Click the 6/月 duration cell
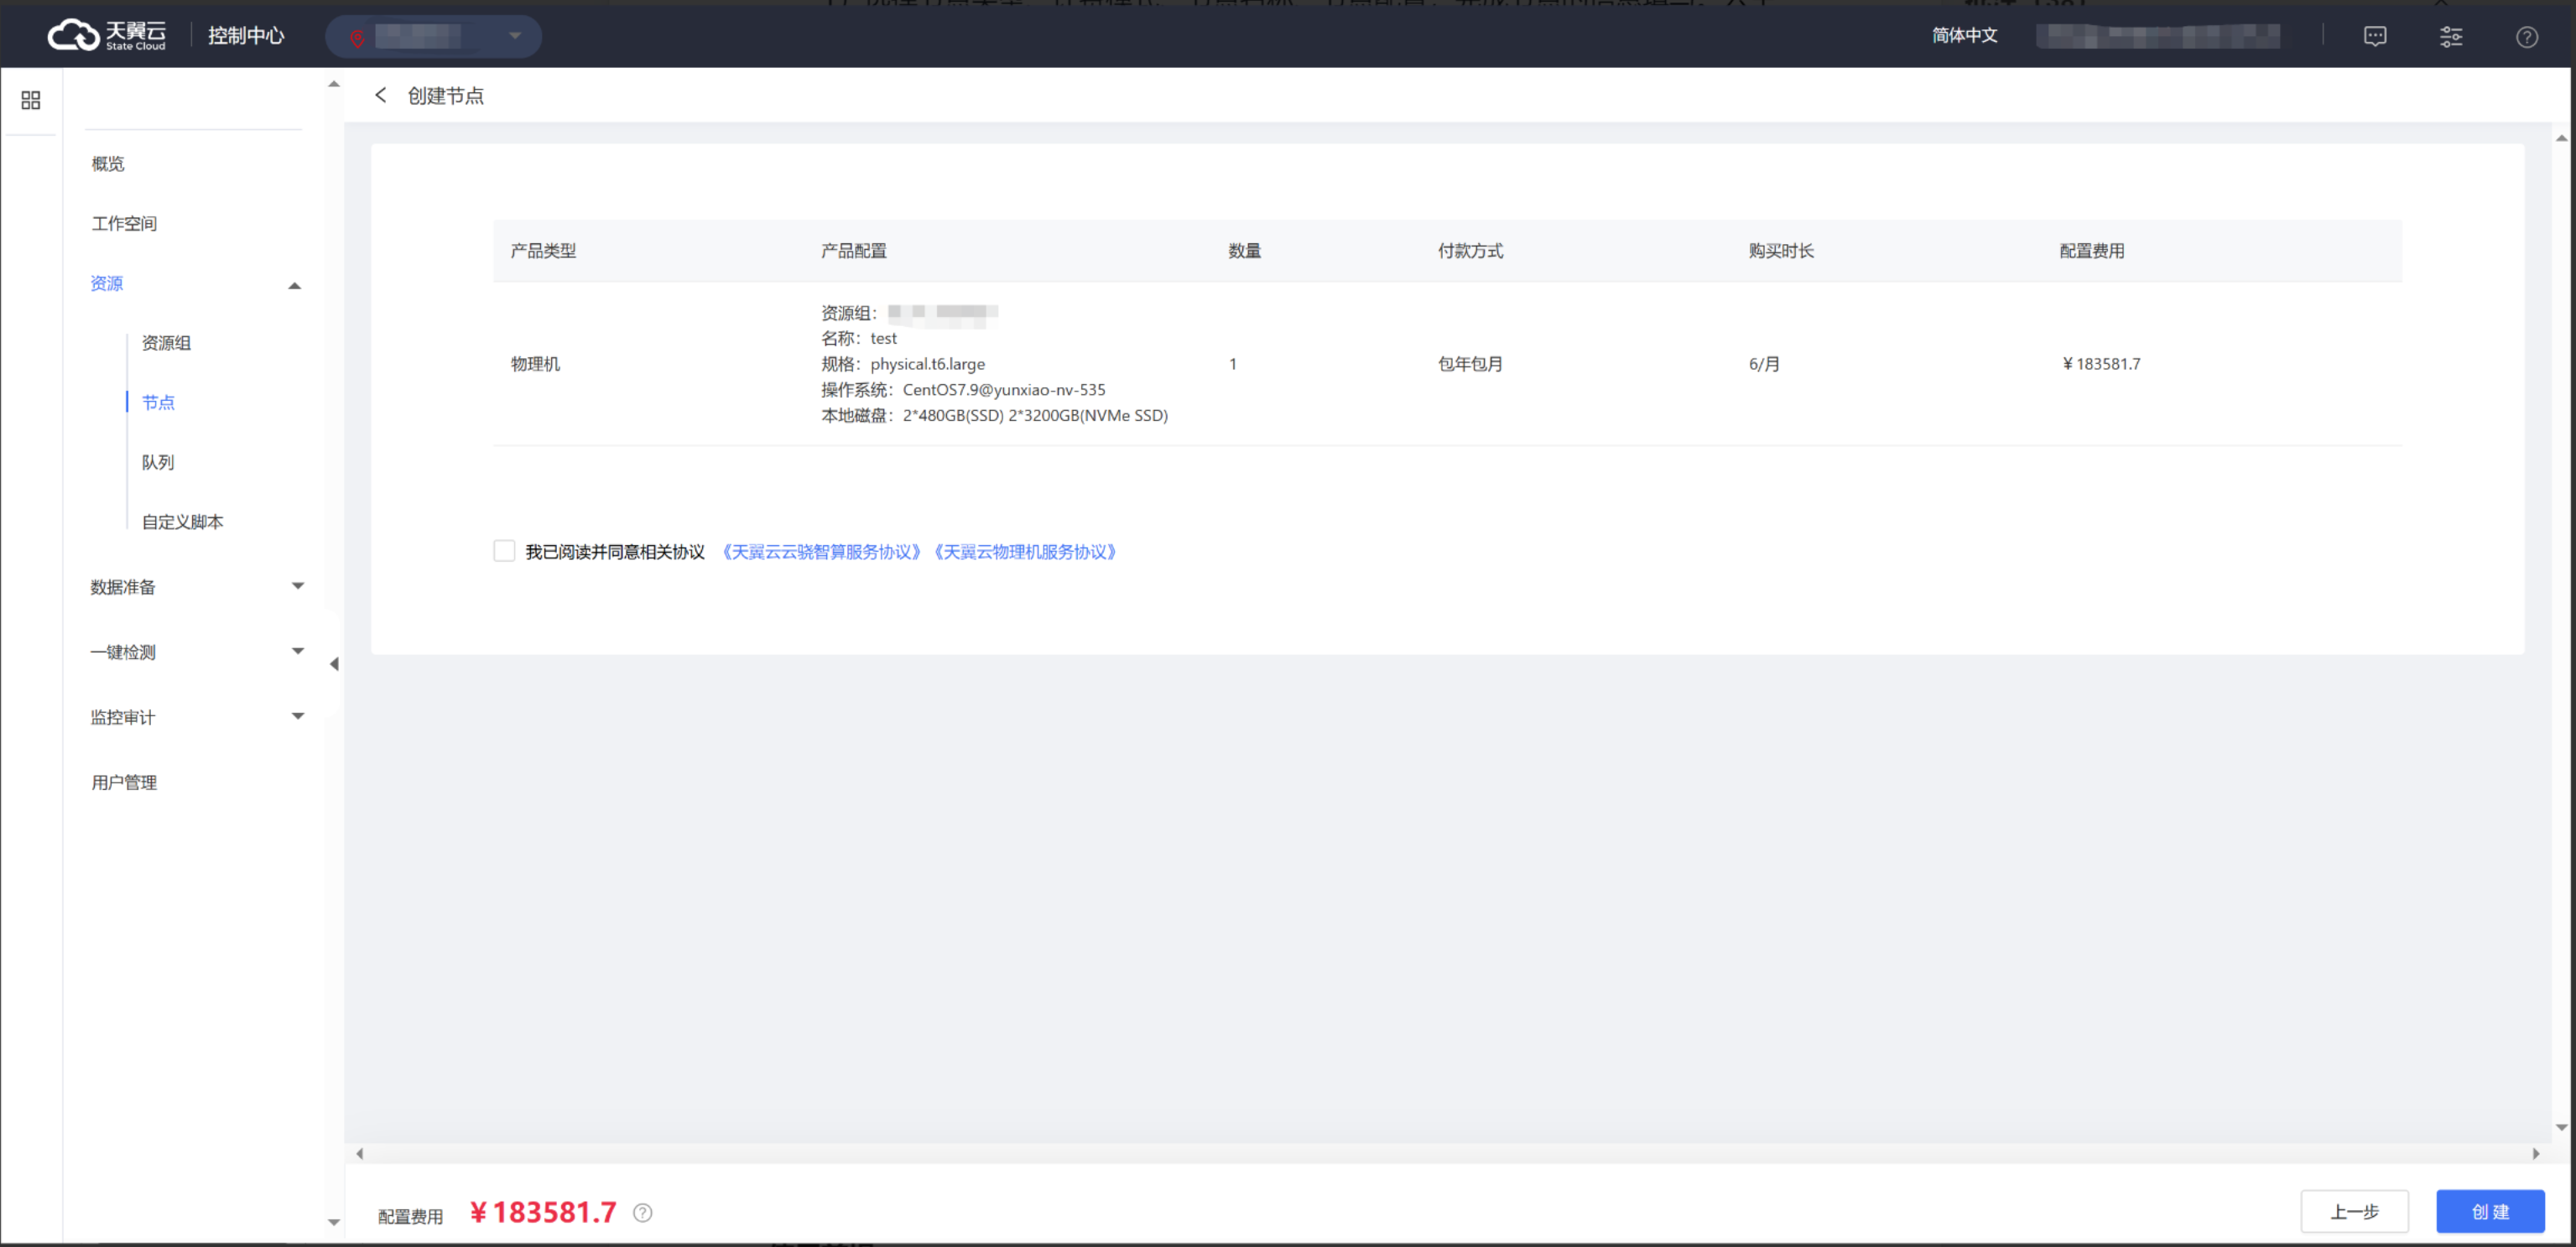2576x1247 pixels. tap(1764, 364)
